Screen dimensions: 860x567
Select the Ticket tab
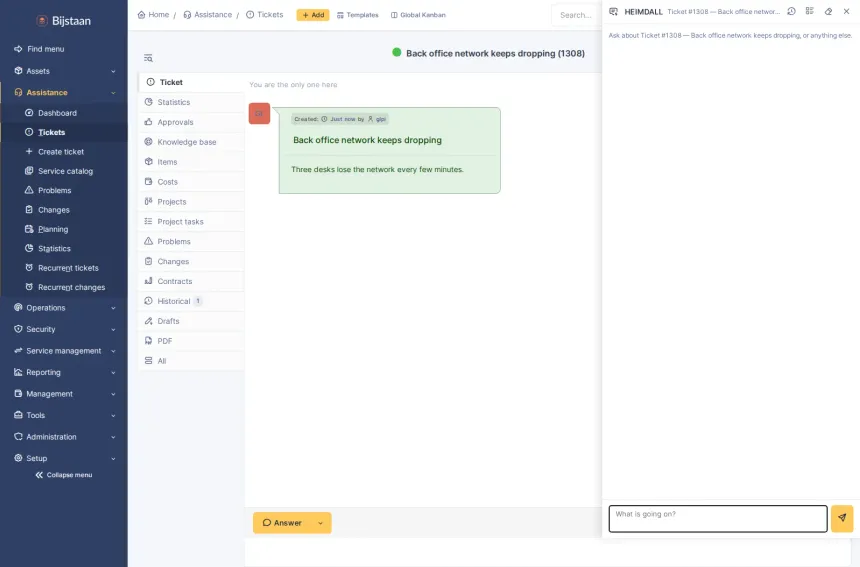[x=191, y=82]
